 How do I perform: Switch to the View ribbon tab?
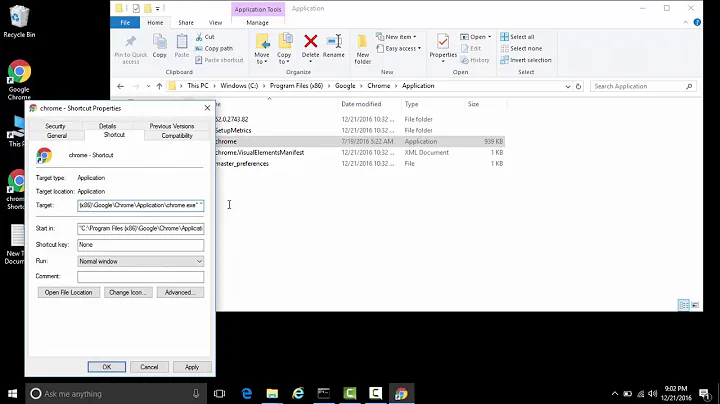[215, 22]
